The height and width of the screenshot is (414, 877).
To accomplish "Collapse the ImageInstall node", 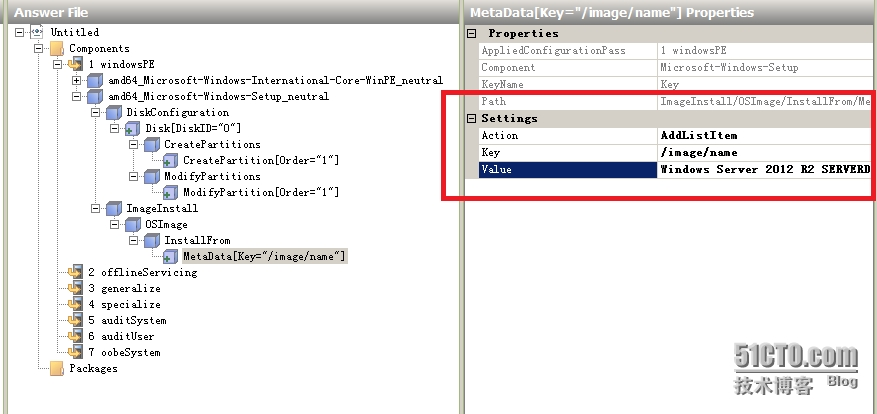I will pyautogui.click(x=96, y=209).
